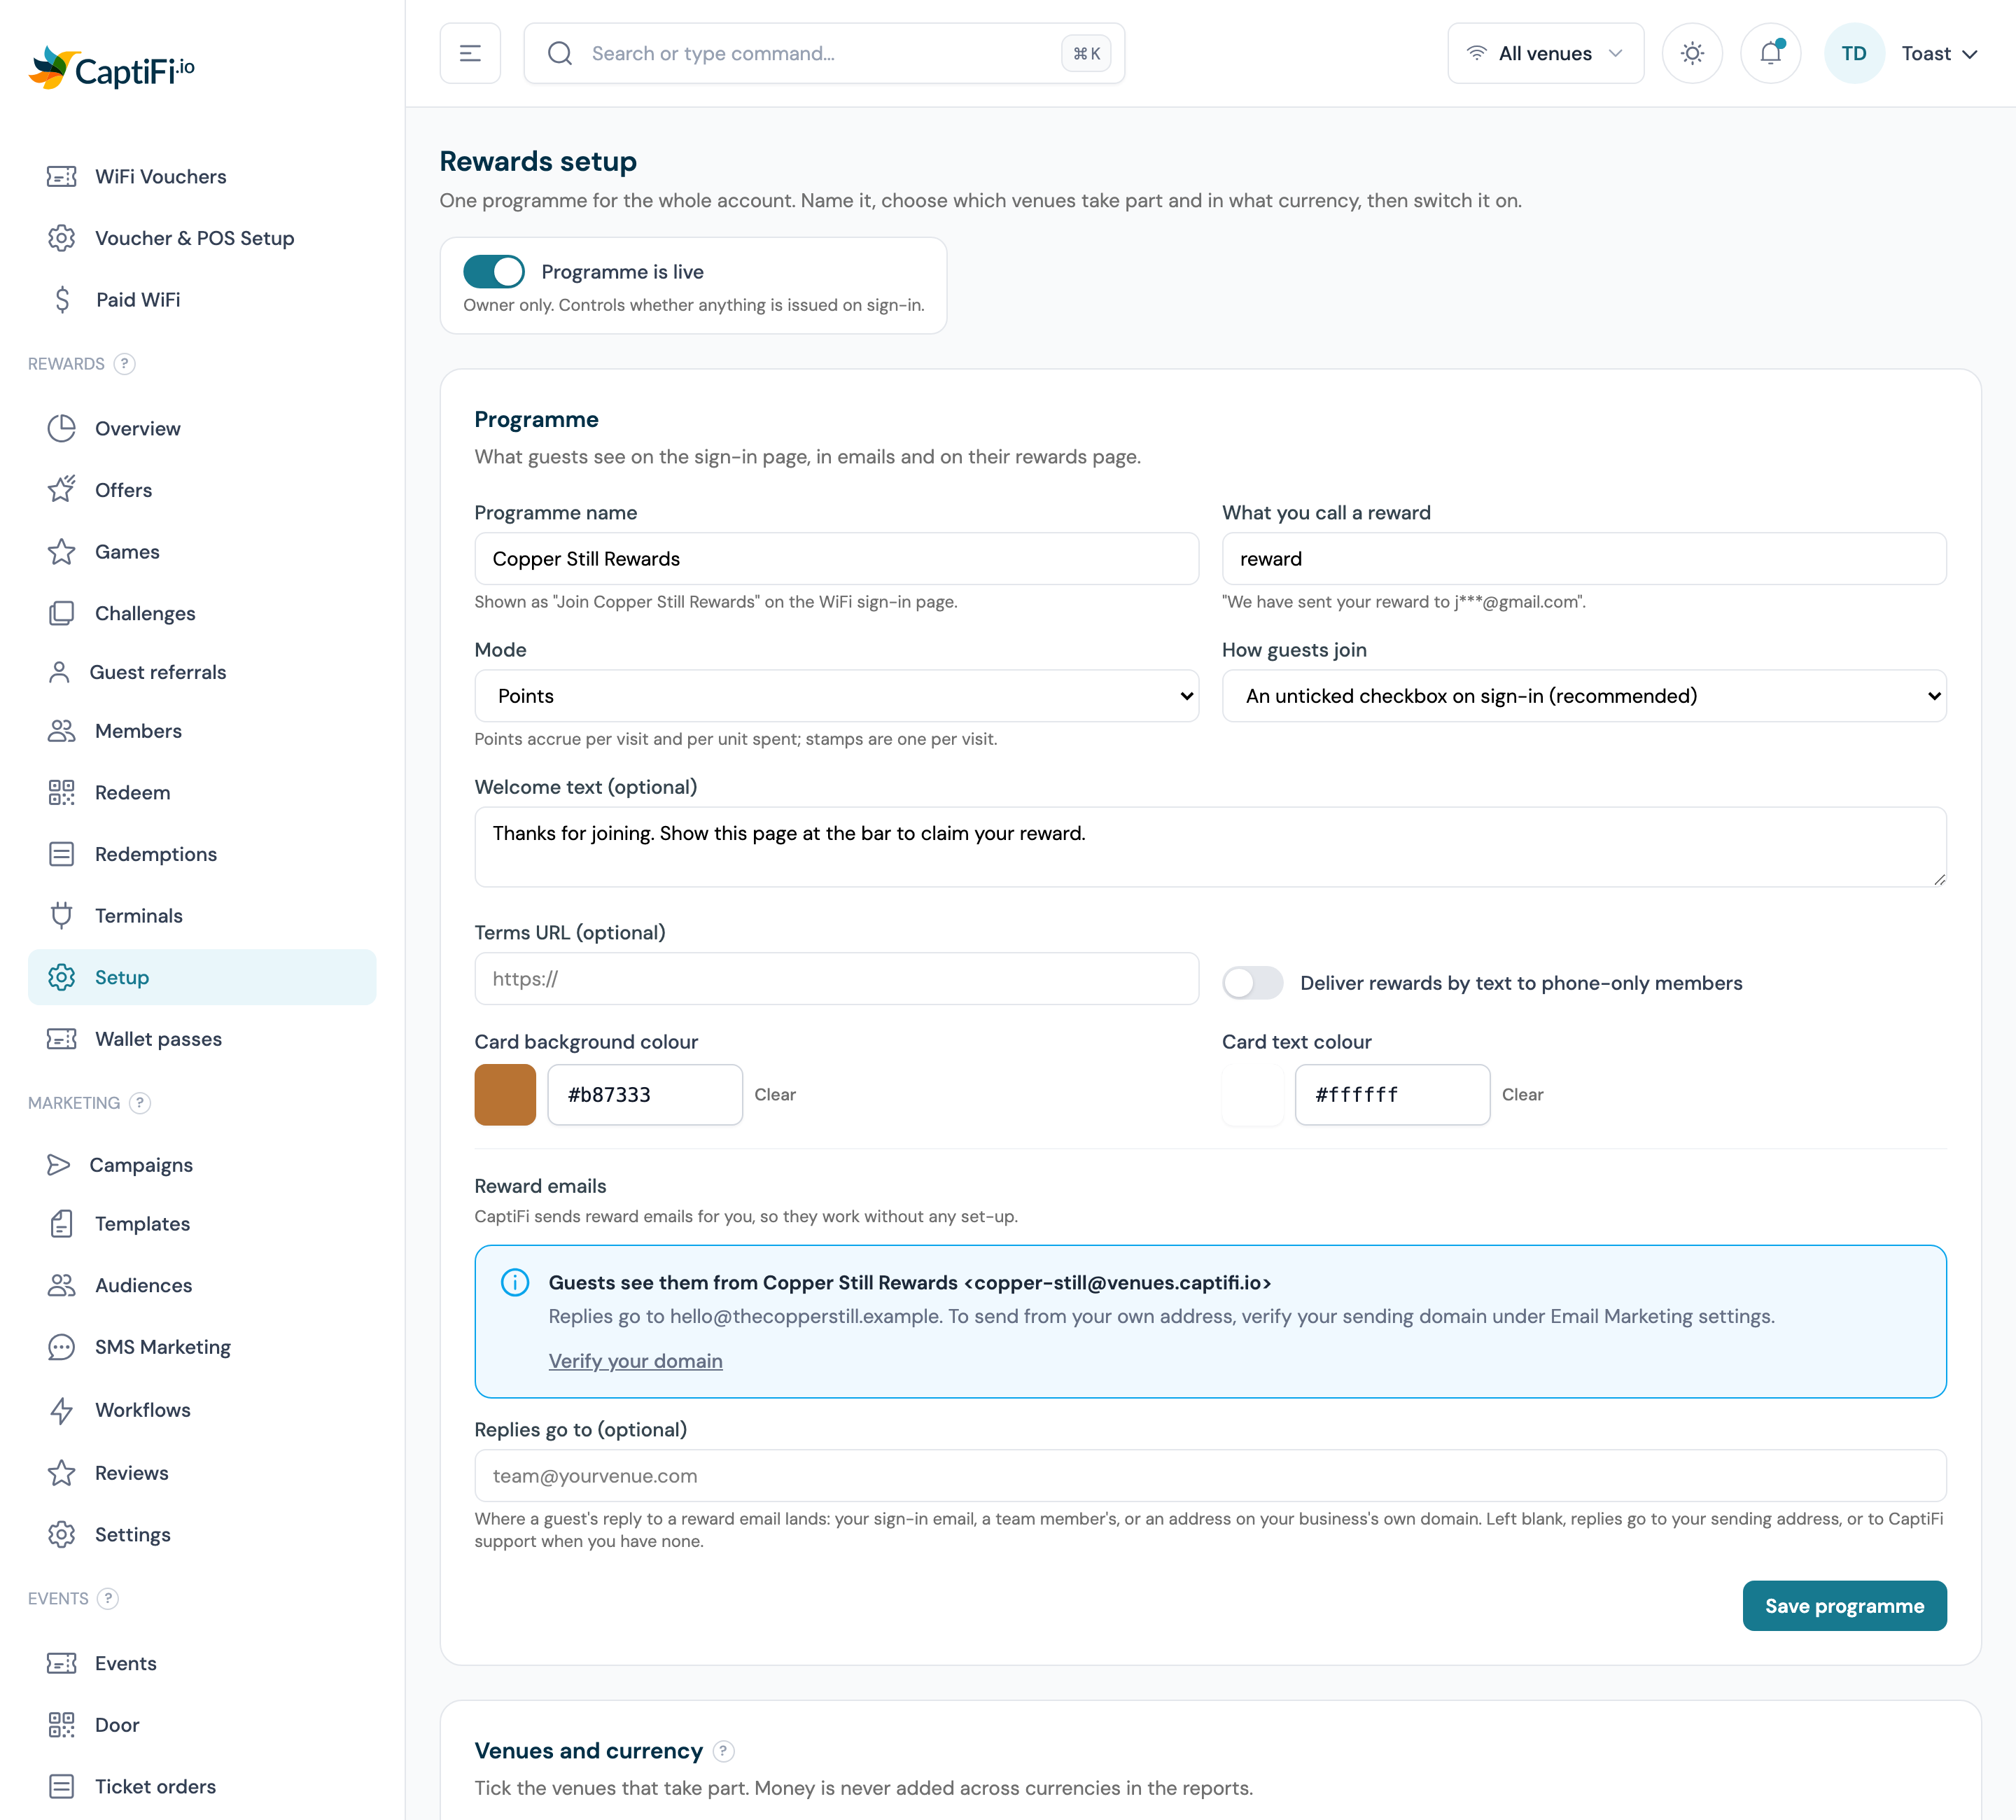Click the CaptiFi.io logo
The height and width of the screenshot is (1820, 2016).
112,69
